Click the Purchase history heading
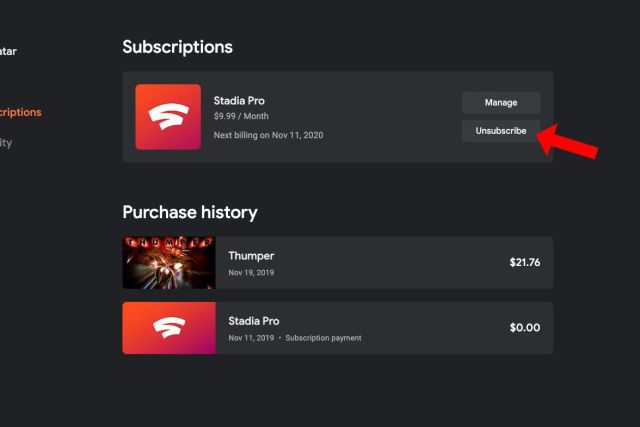 (190, 213)
